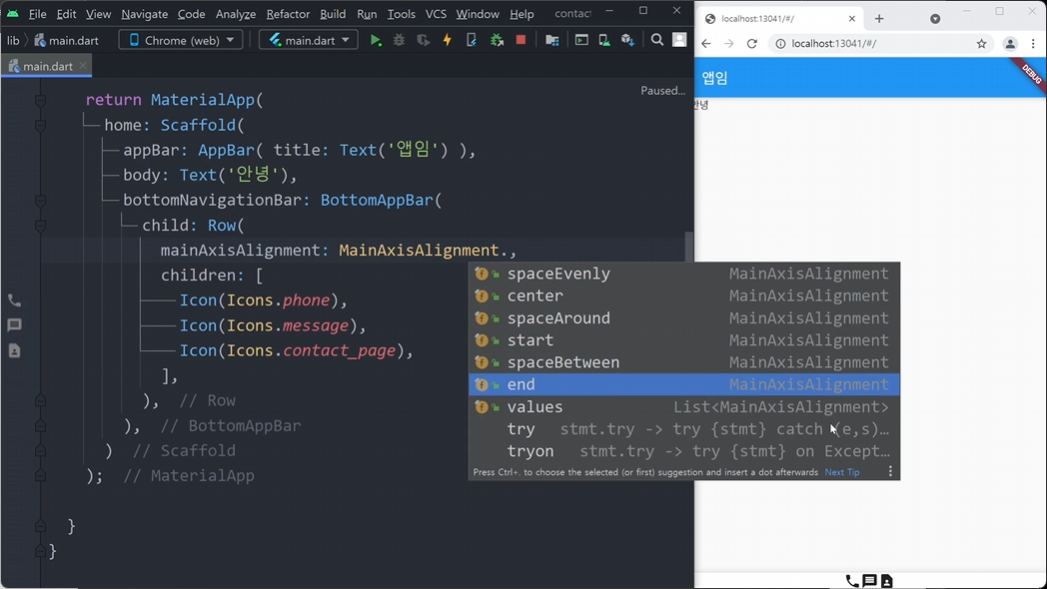1047x589 pixels.
Task: Click the phone icon in app bottom bar
Action: pyautogui.click(x=852, y=581)
